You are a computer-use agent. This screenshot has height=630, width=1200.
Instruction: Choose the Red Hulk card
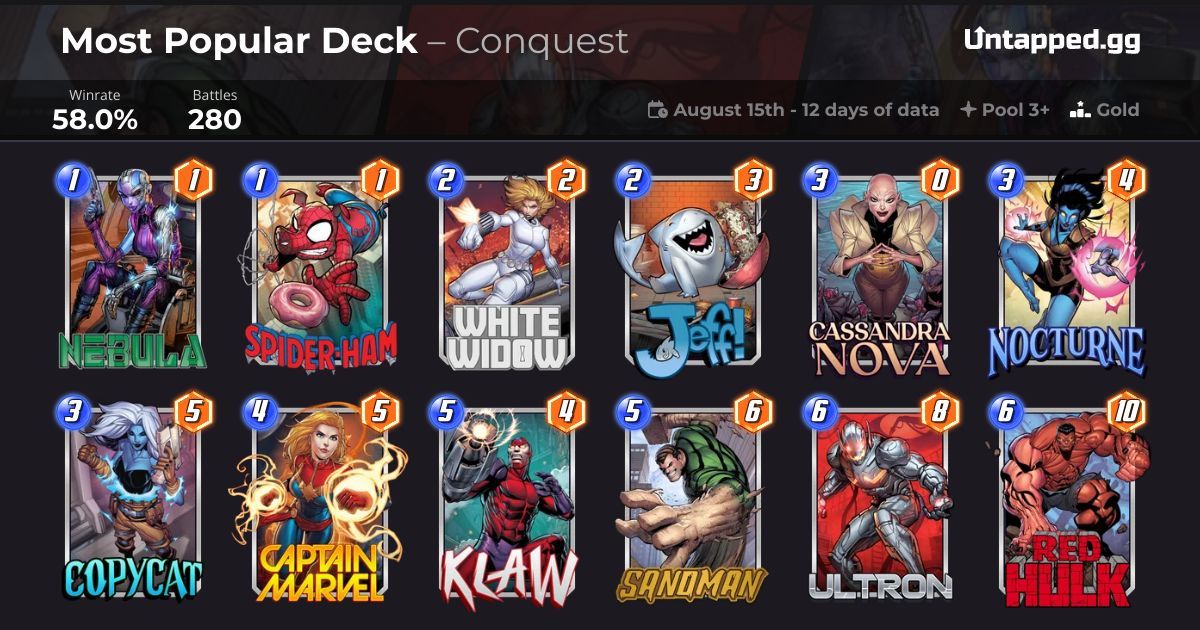[1067, 498]
